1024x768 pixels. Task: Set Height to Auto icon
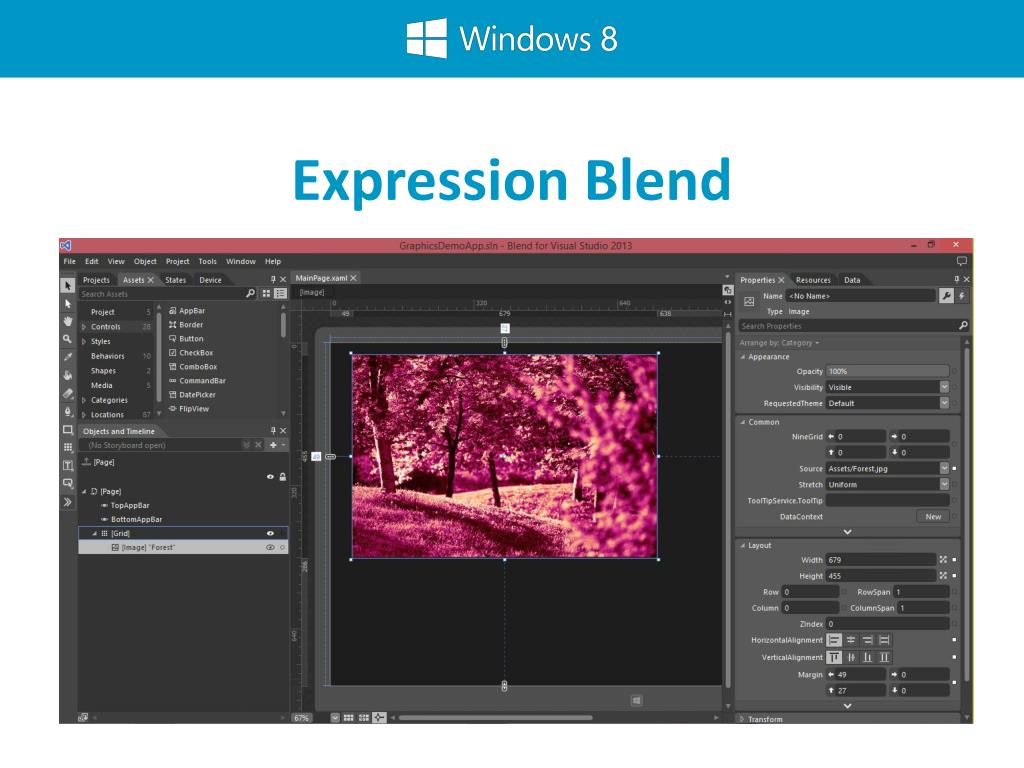click(x=943, y=575)
